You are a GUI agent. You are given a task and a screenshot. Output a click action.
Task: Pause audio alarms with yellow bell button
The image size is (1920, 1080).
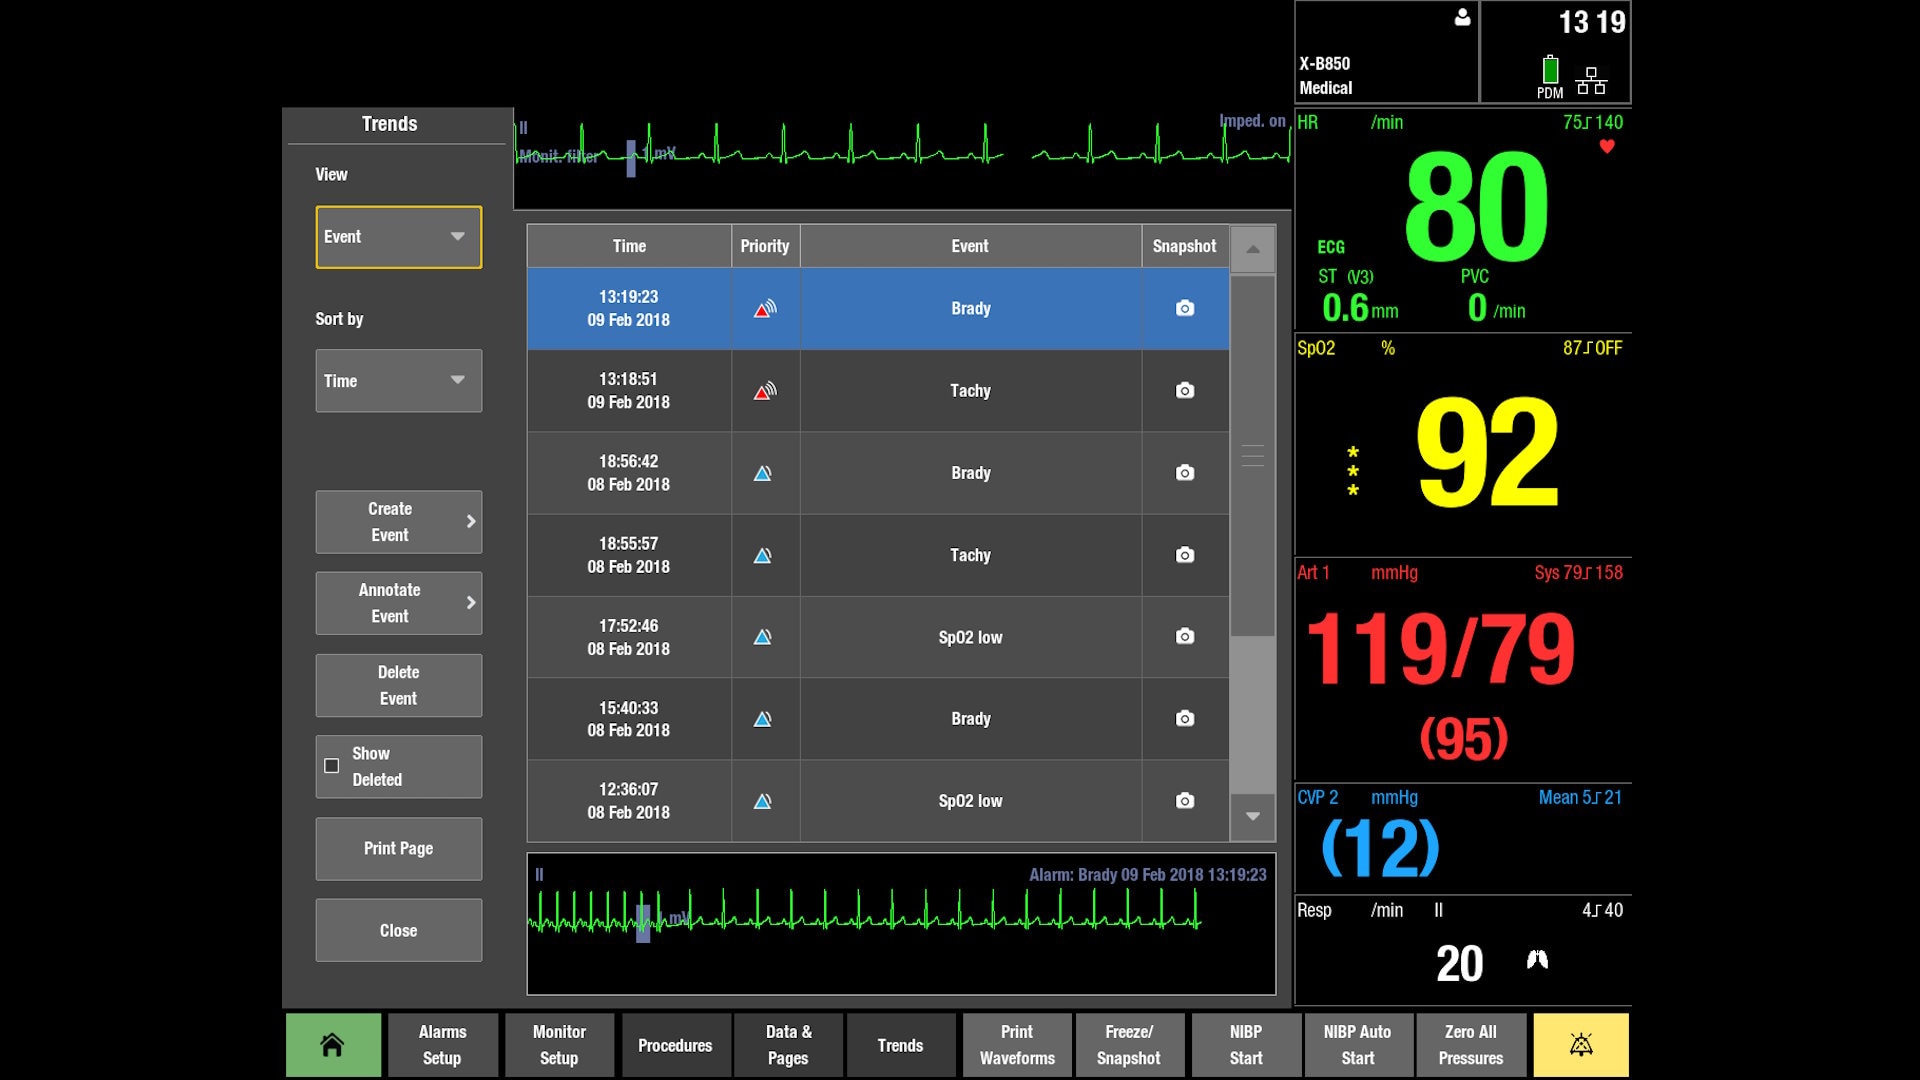tap(1581, 1045)
